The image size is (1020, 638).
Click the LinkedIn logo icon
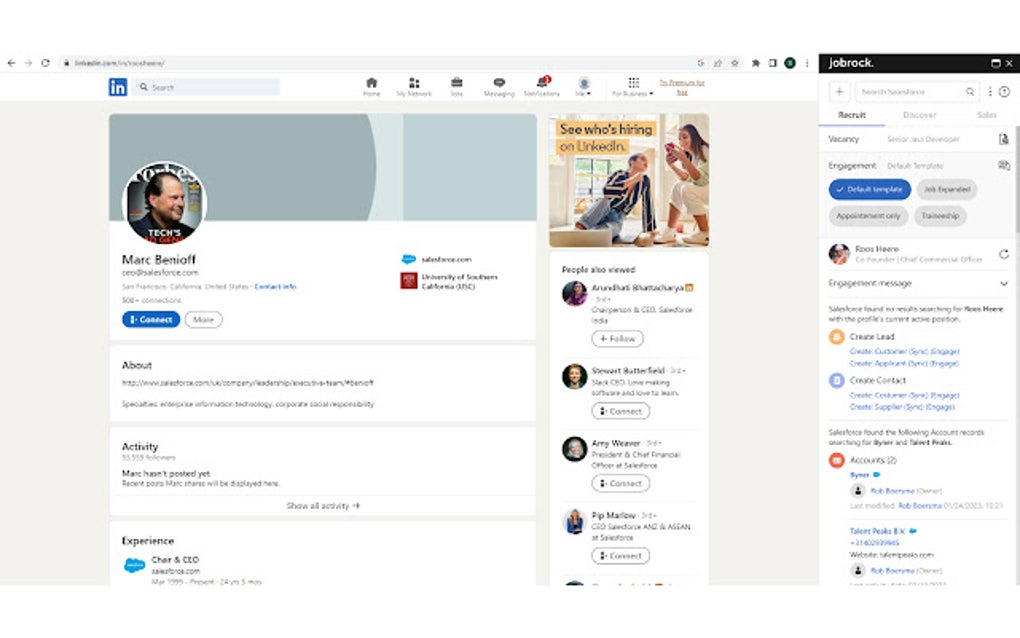118,87
